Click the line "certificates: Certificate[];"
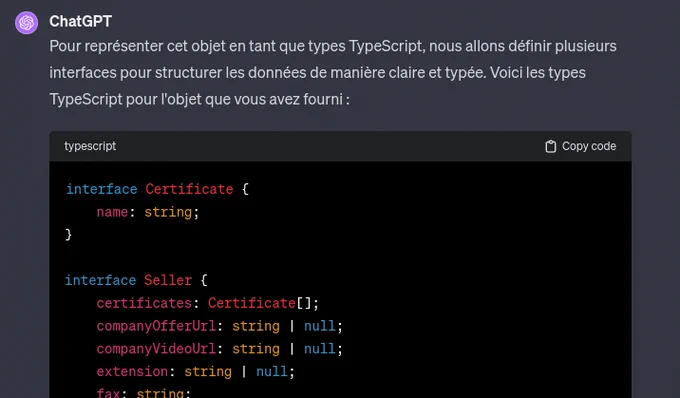 coord(207,303)
